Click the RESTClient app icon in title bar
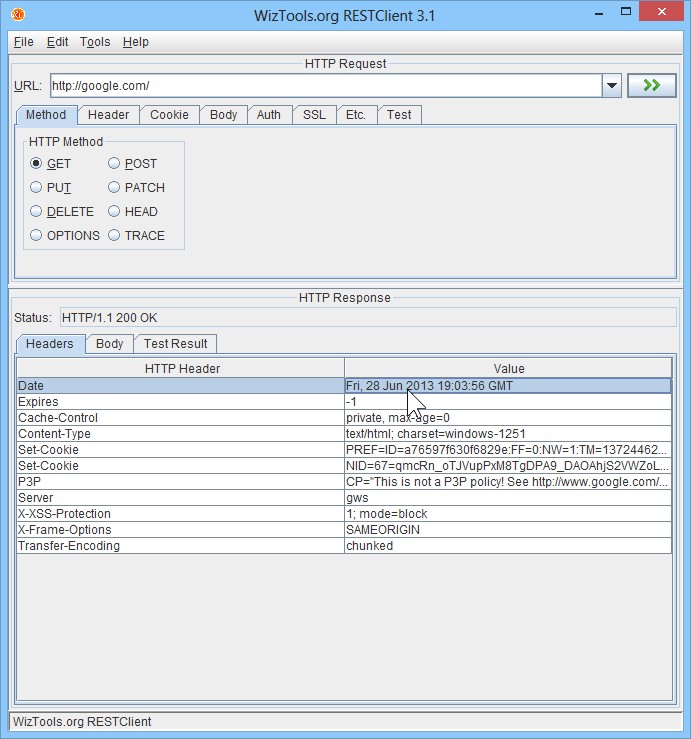 click(x=18, y=14)
